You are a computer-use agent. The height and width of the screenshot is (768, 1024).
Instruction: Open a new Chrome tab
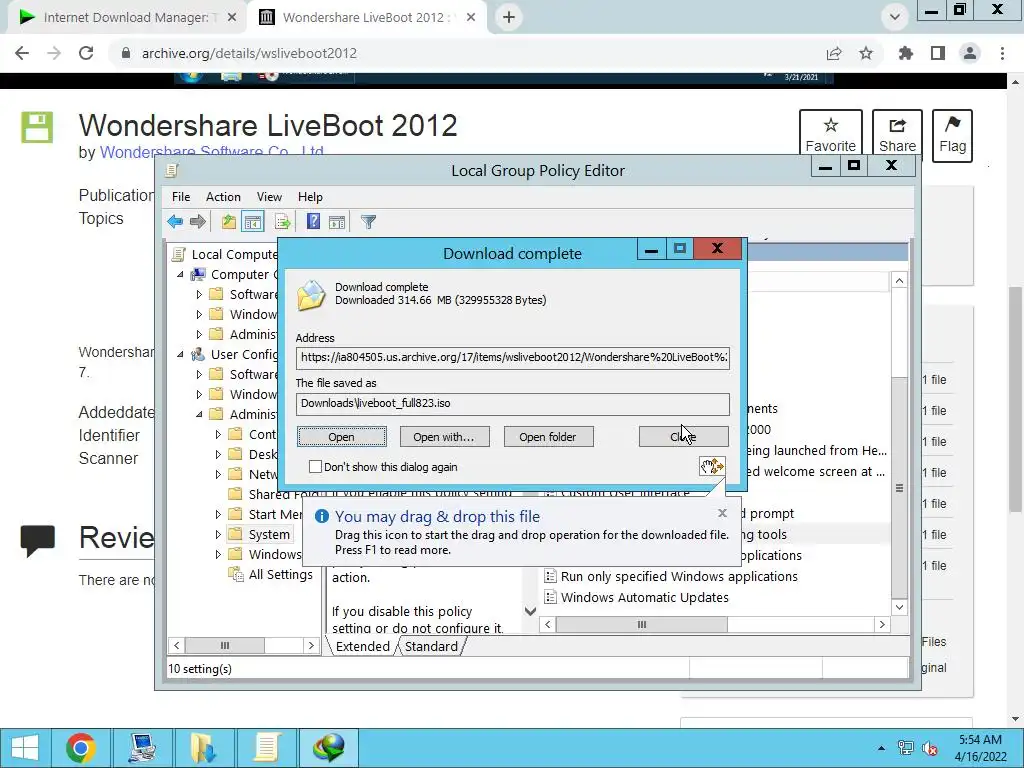pos(509,17)
